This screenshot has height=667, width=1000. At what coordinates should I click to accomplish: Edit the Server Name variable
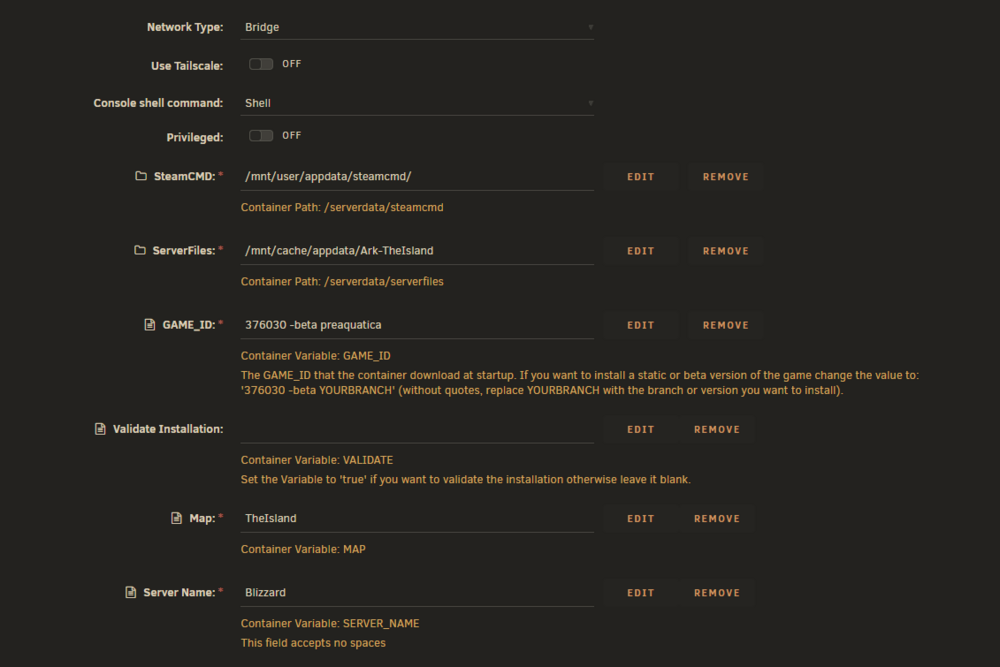click(x=640, y=592)
